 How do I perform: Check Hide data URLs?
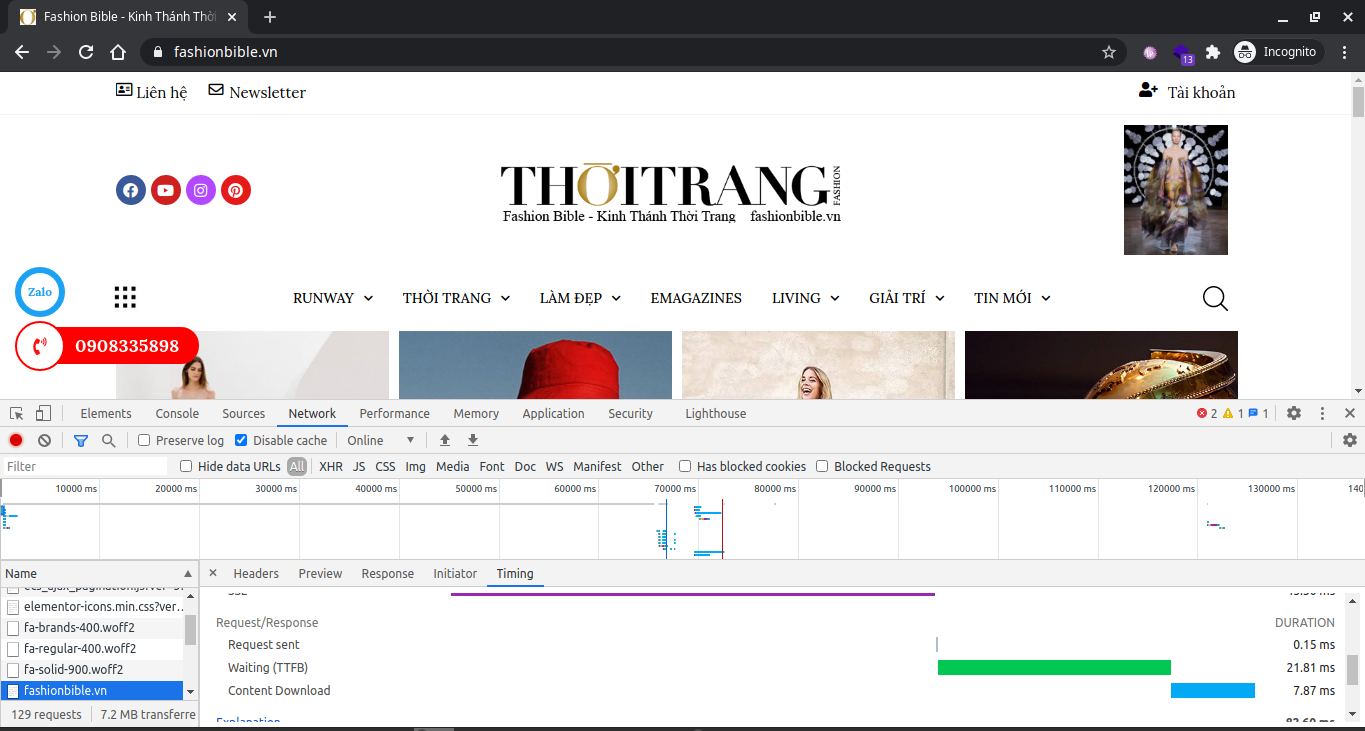pyautogui.click(x=186, y=466)
